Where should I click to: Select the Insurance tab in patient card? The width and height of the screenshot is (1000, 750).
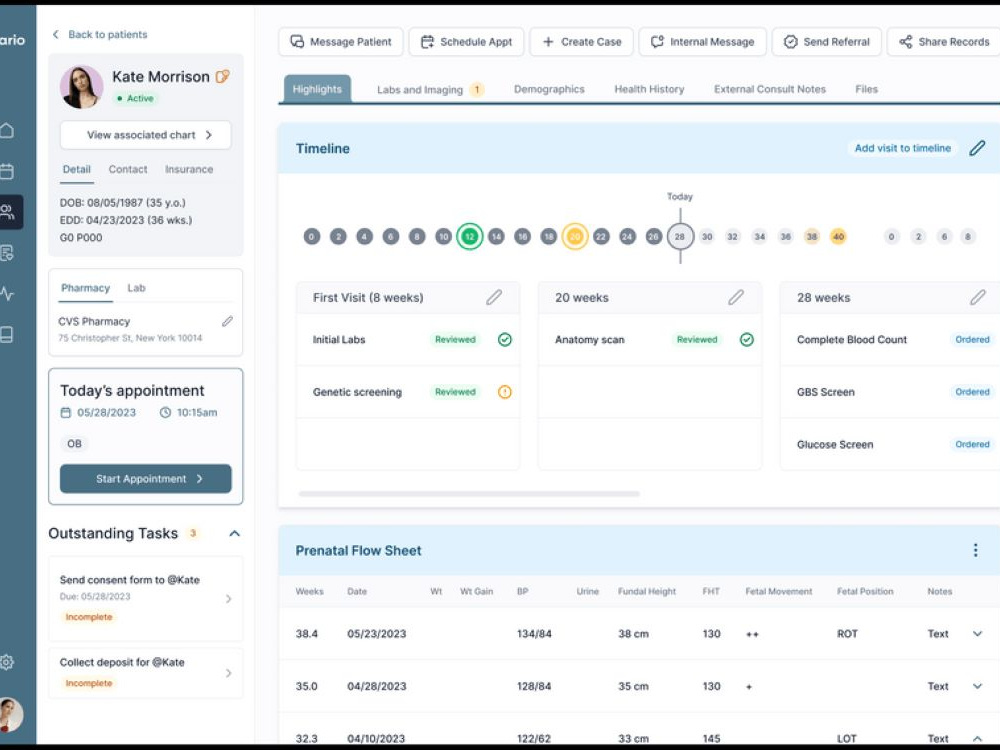coord(189,170)
